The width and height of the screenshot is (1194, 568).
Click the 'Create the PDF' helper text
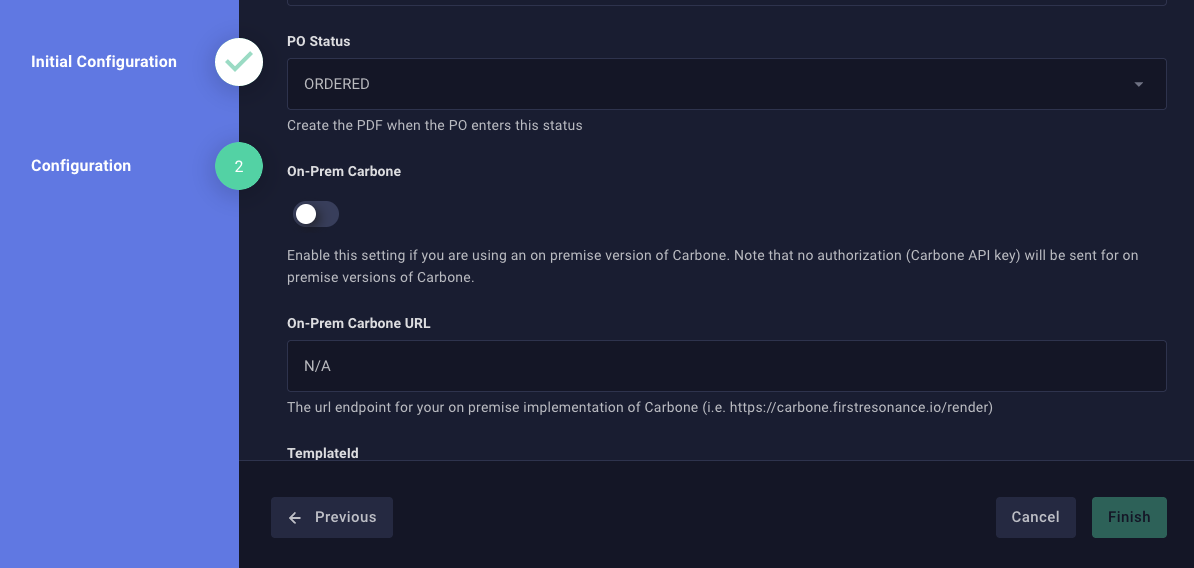pyautogui.click(x=434, y=126)
